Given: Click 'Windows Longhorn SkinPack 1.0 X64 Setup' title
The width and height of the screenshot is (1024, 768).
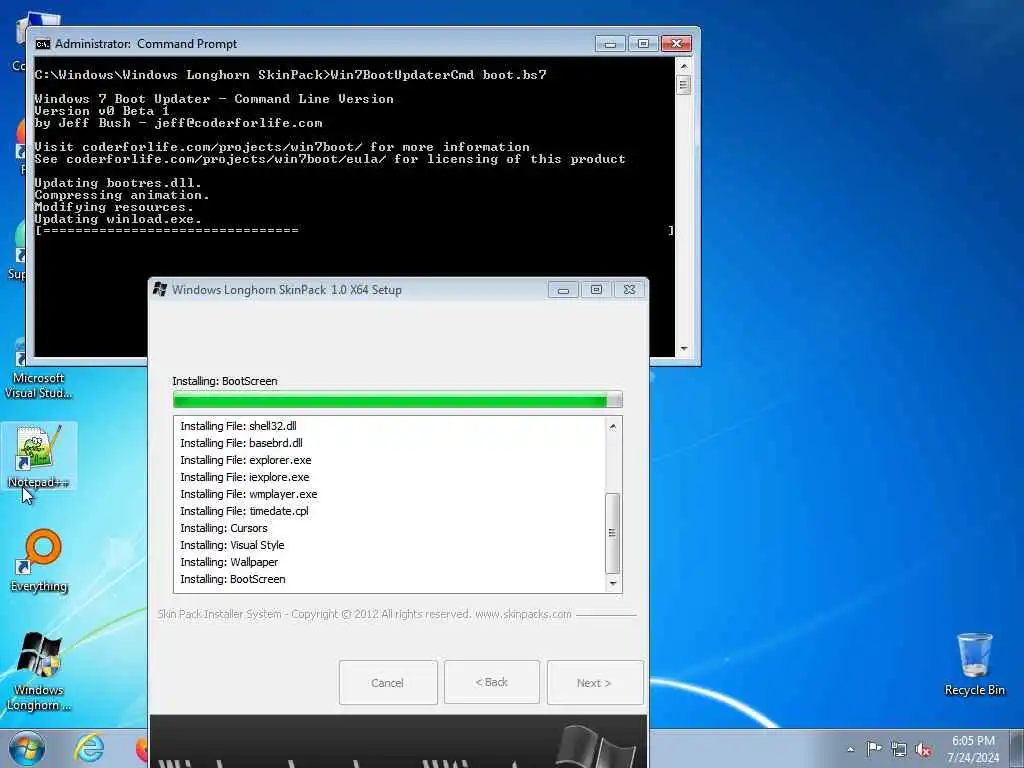Looking at the screenshot, I should (287, 289).
